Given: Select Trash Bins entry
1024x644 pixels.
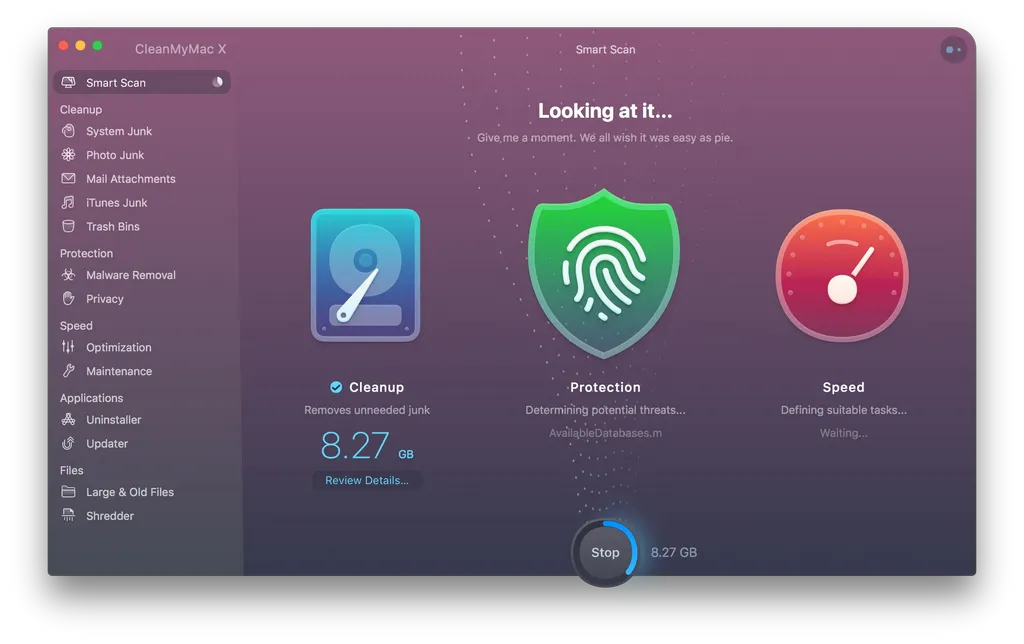Looking at the screenshot, I should [113, 227].
